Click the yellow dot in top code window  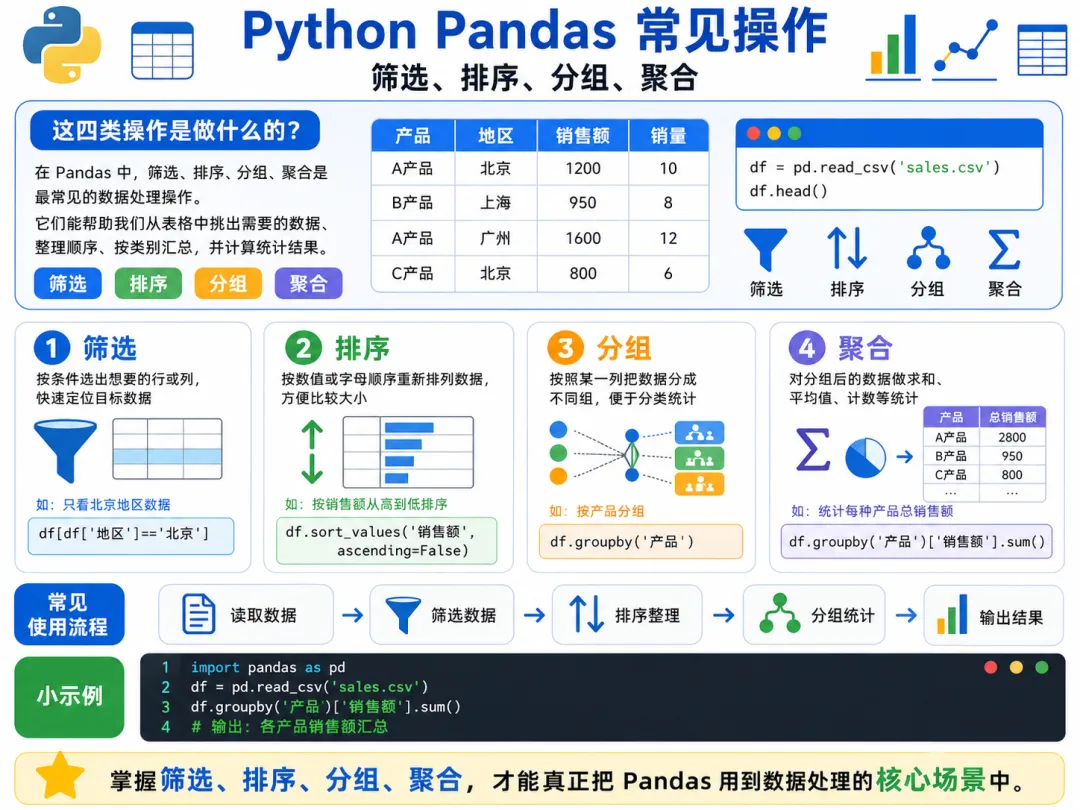pyautogui.click(x=774, y=134)
